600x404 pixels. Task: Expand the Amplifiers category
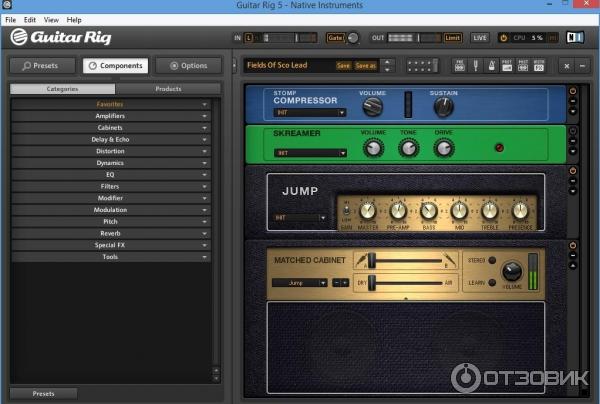[x=110, y=116]
